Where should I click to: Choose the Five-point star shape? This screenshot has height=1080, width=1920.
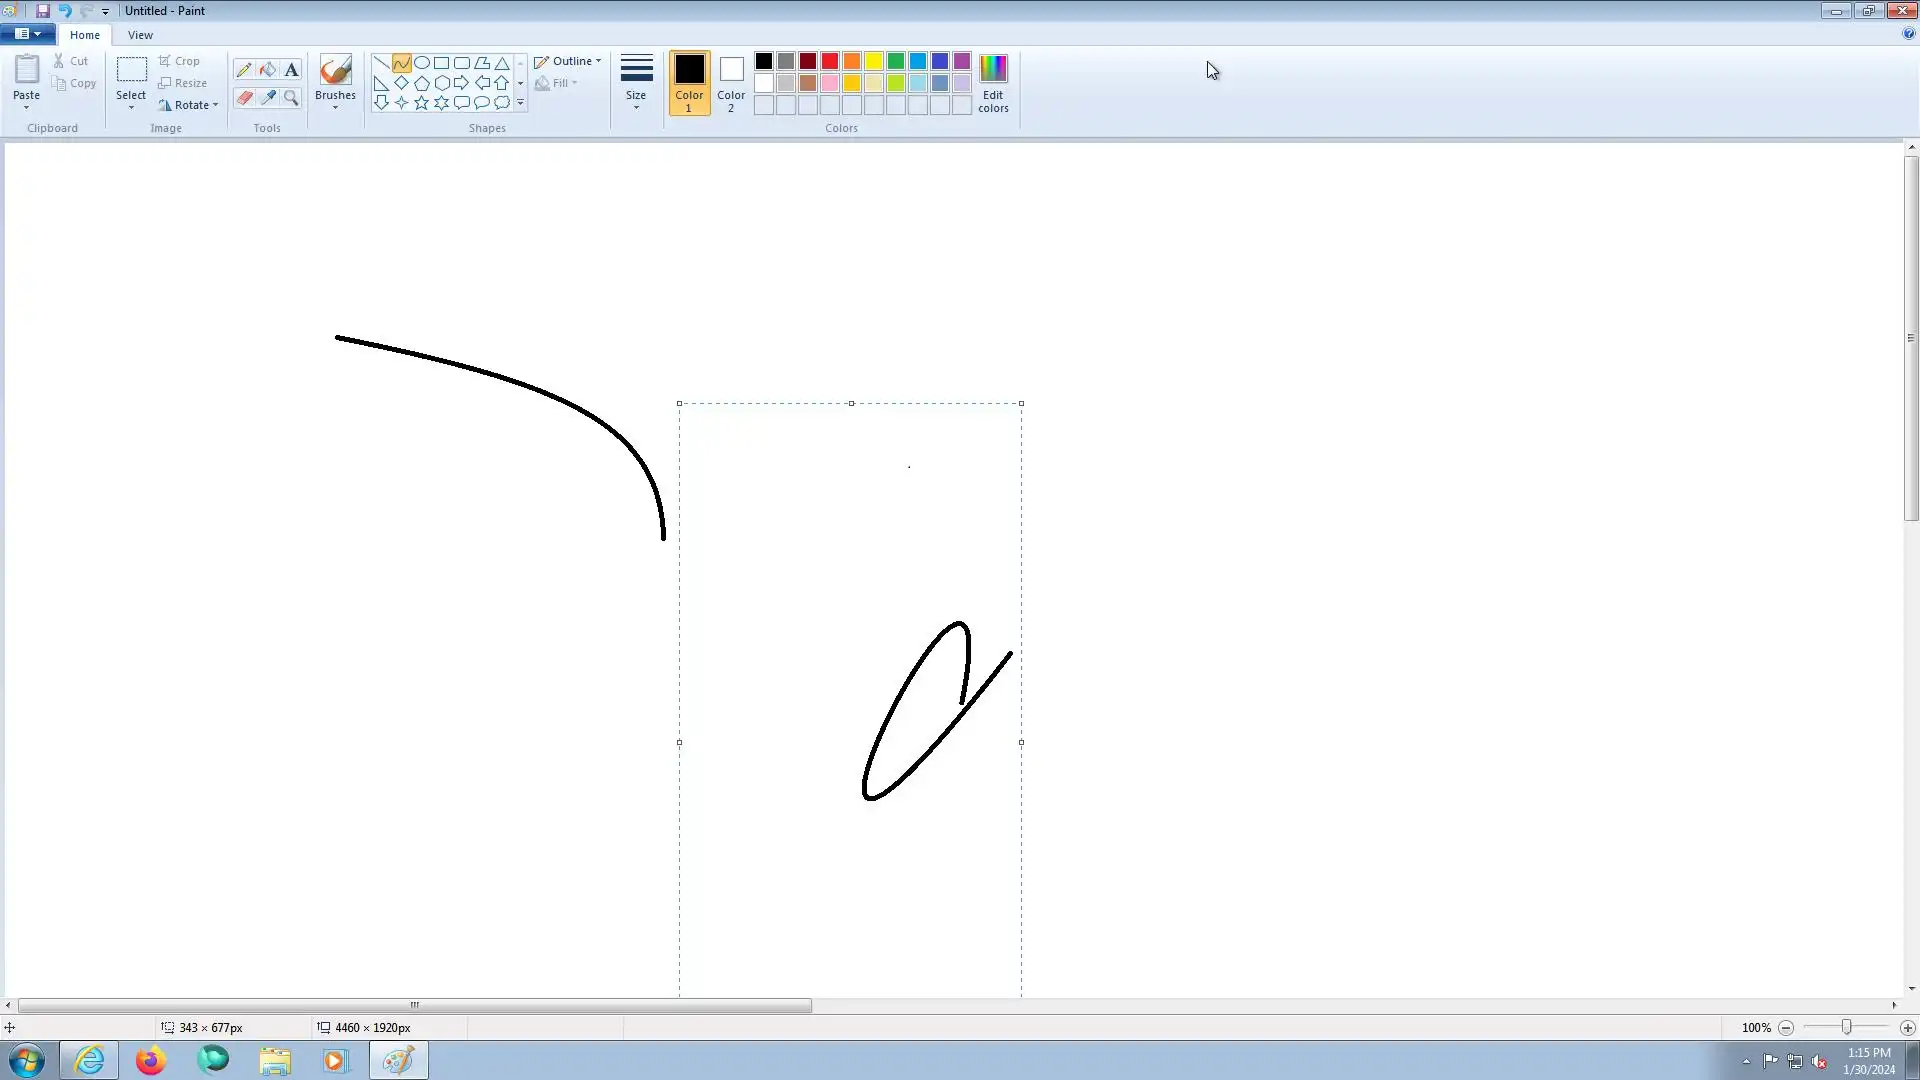click(x=422, y=102)
